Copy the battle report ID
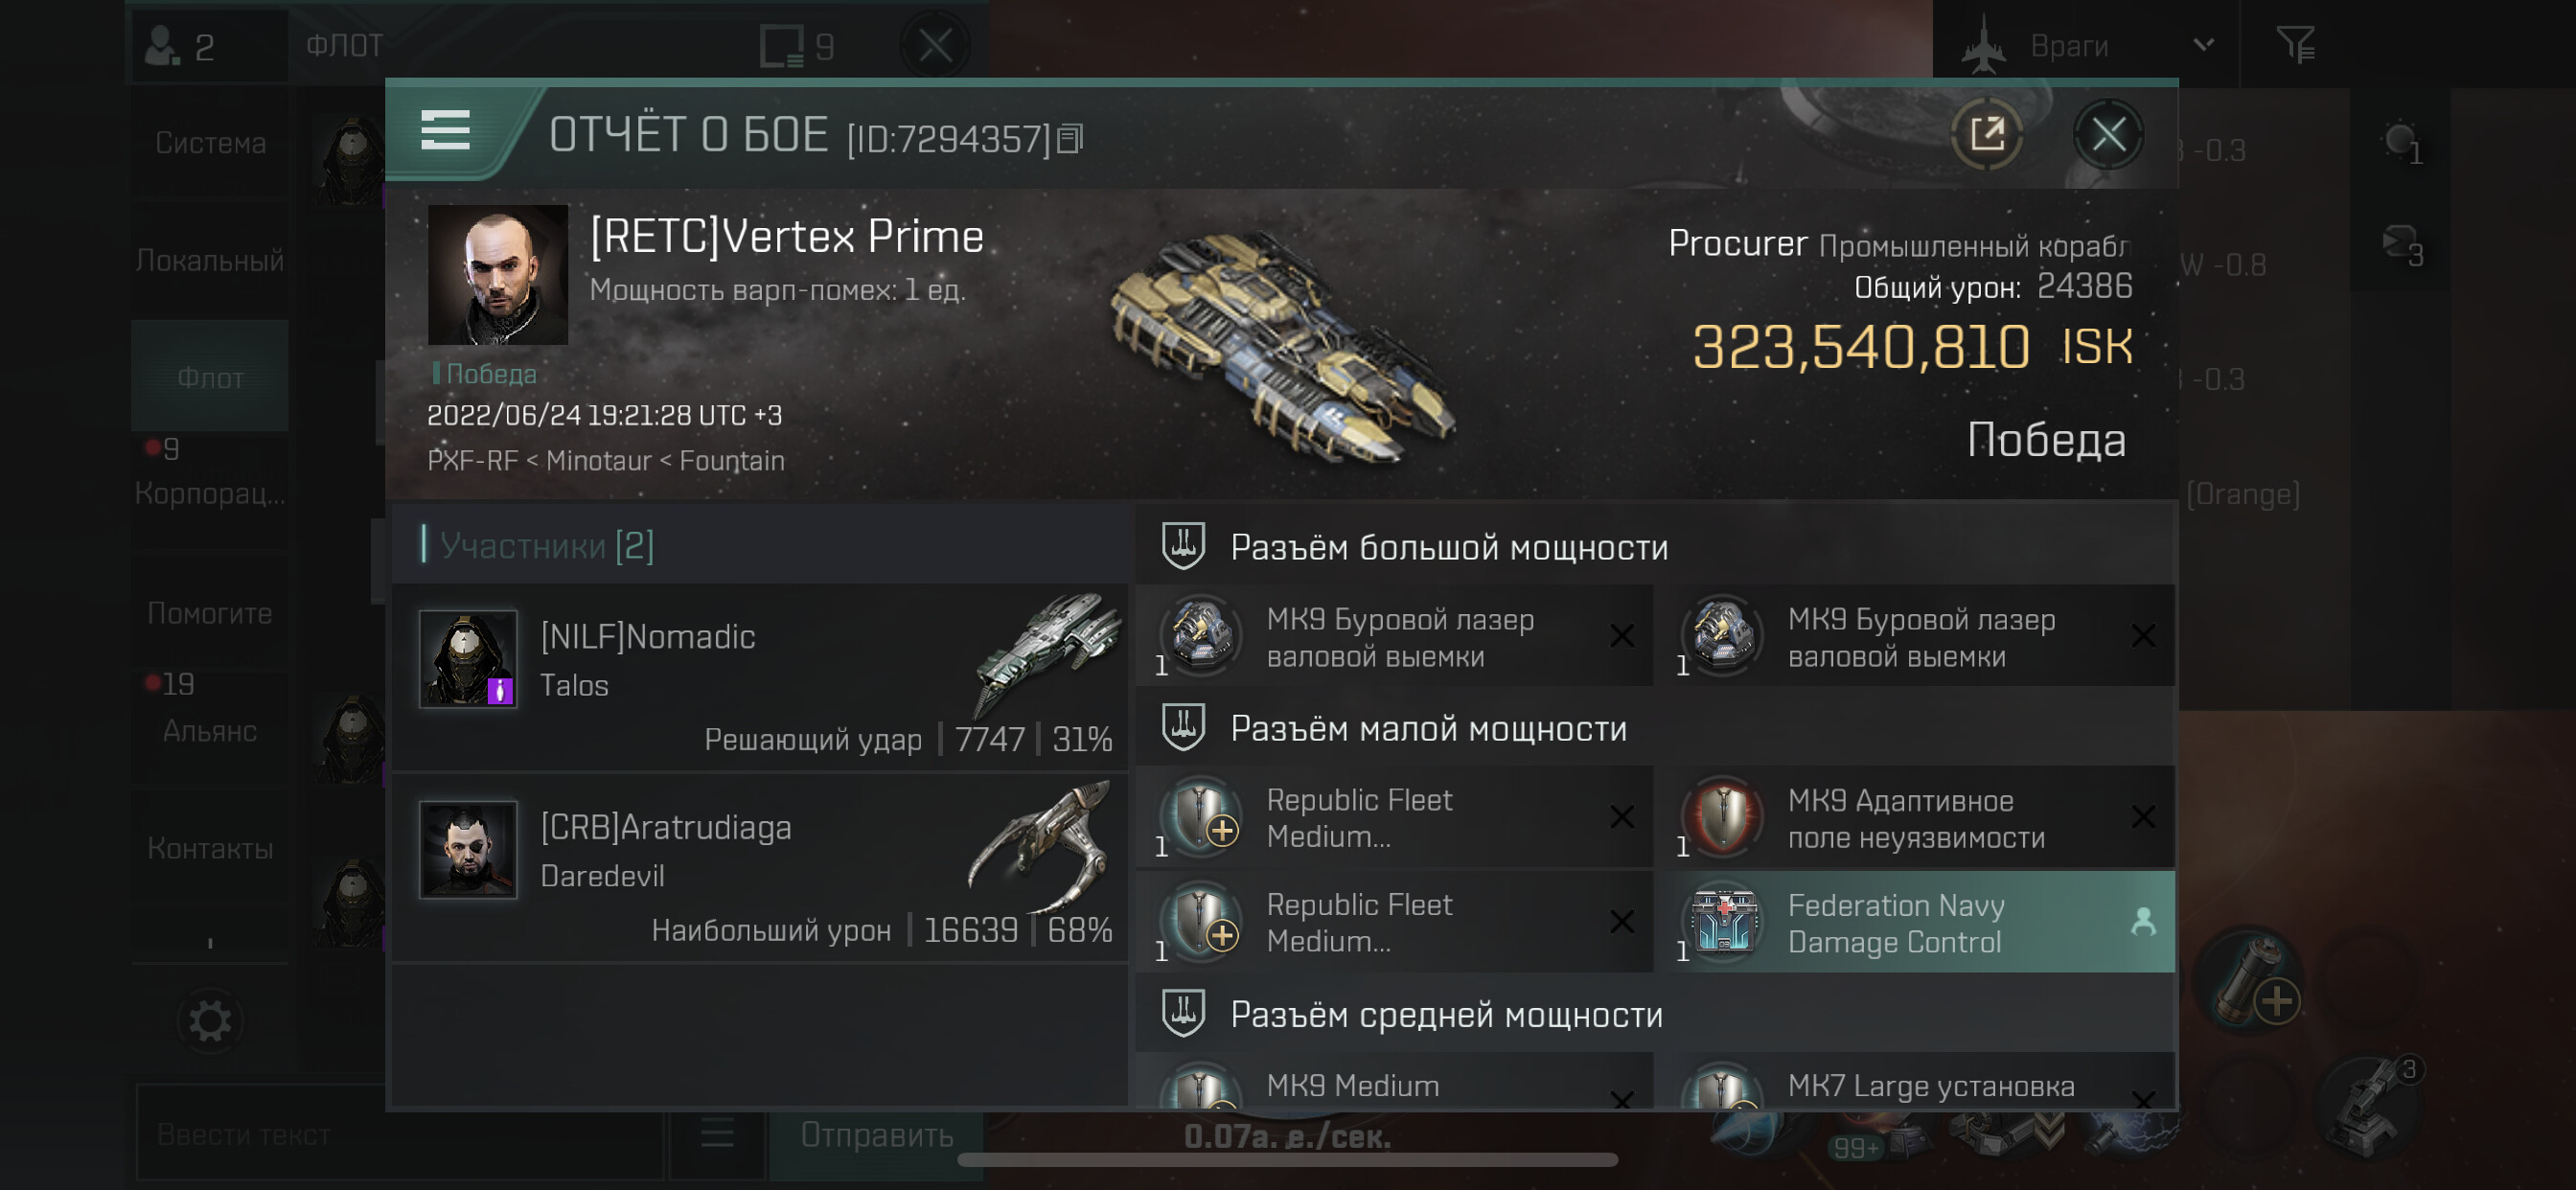 click(x=1070, y=139)
